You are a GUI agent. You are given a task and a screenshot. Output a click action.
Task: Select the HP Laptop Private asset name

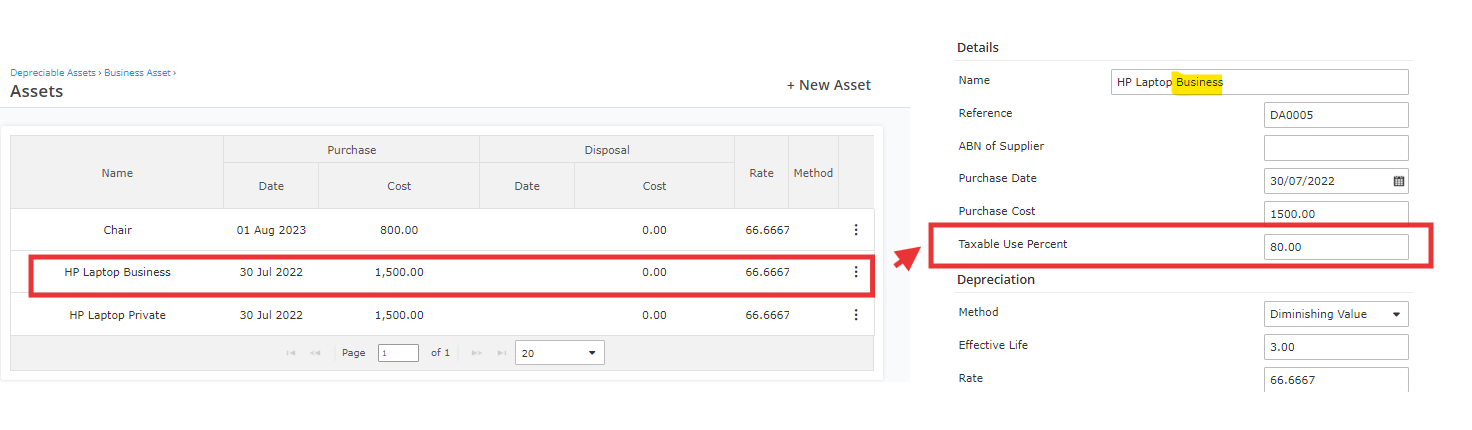coord(117,315)
